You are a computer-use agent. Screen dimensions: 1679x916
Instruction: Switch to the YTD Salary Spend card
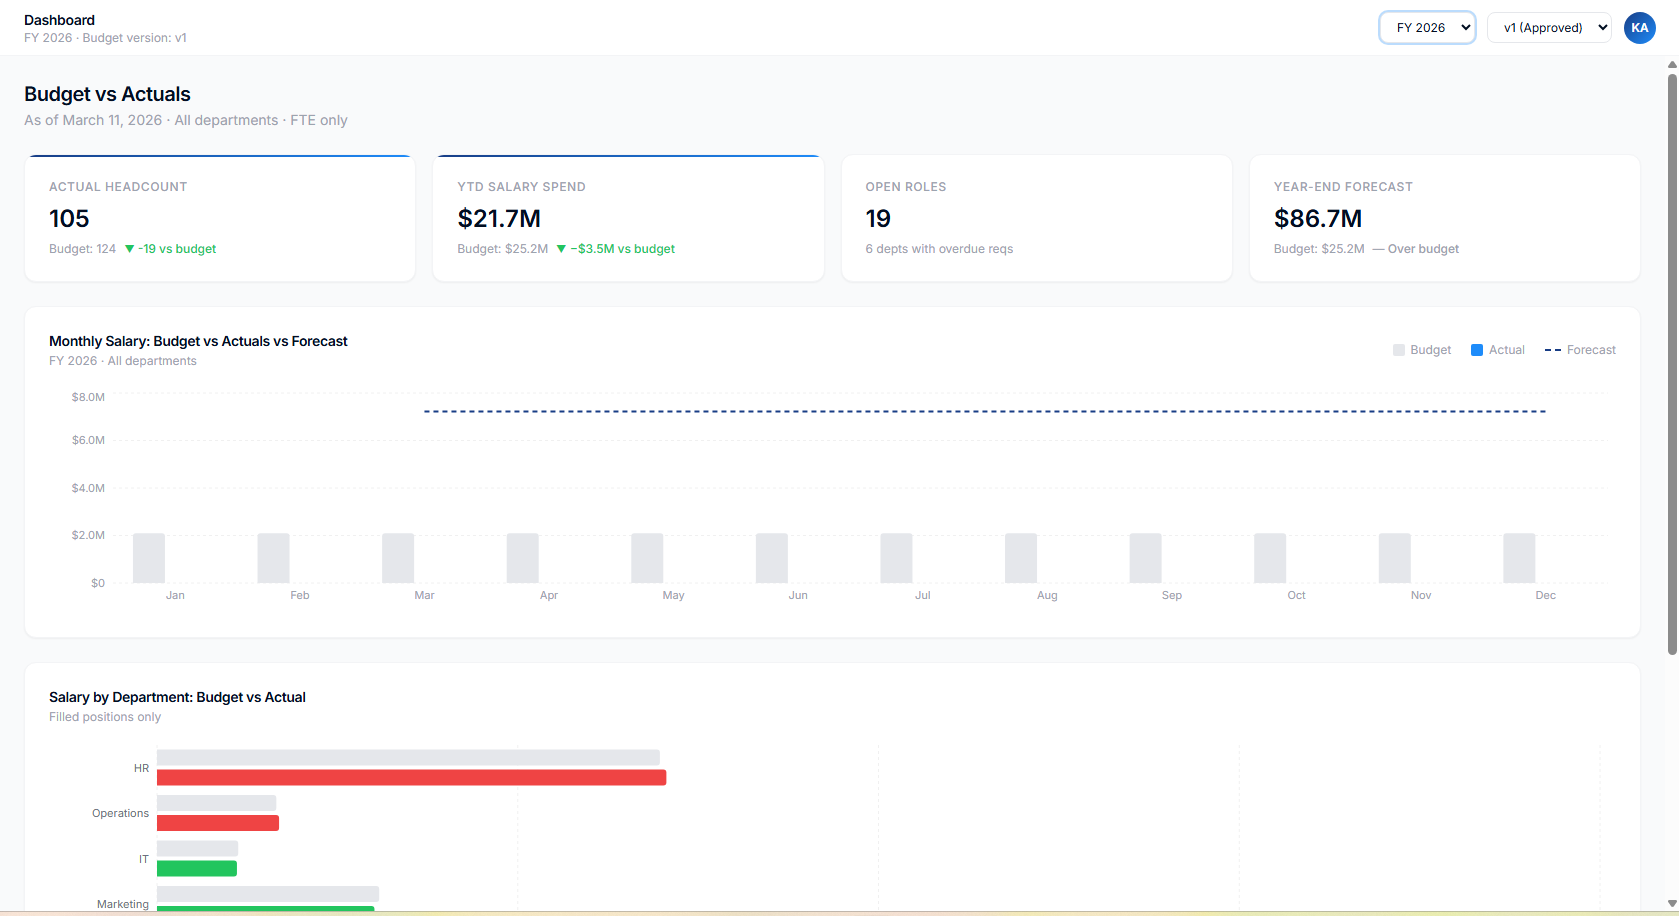tap(628, 218)
